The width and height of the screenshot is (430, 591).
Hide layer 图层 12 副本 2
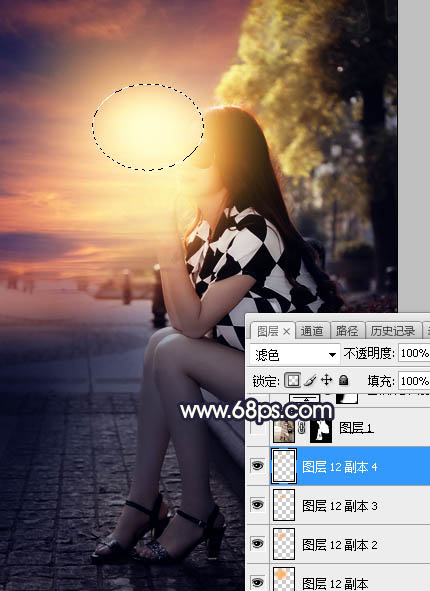(x=258, y=544)
